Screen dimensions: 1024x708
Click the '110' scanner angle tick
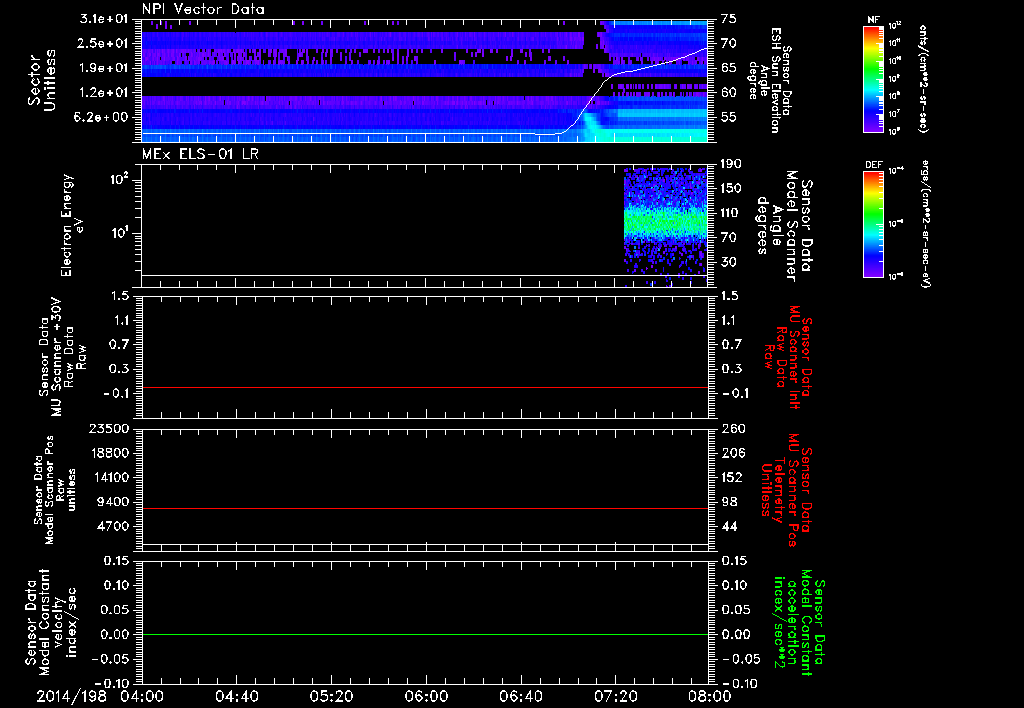click(731, 213)
